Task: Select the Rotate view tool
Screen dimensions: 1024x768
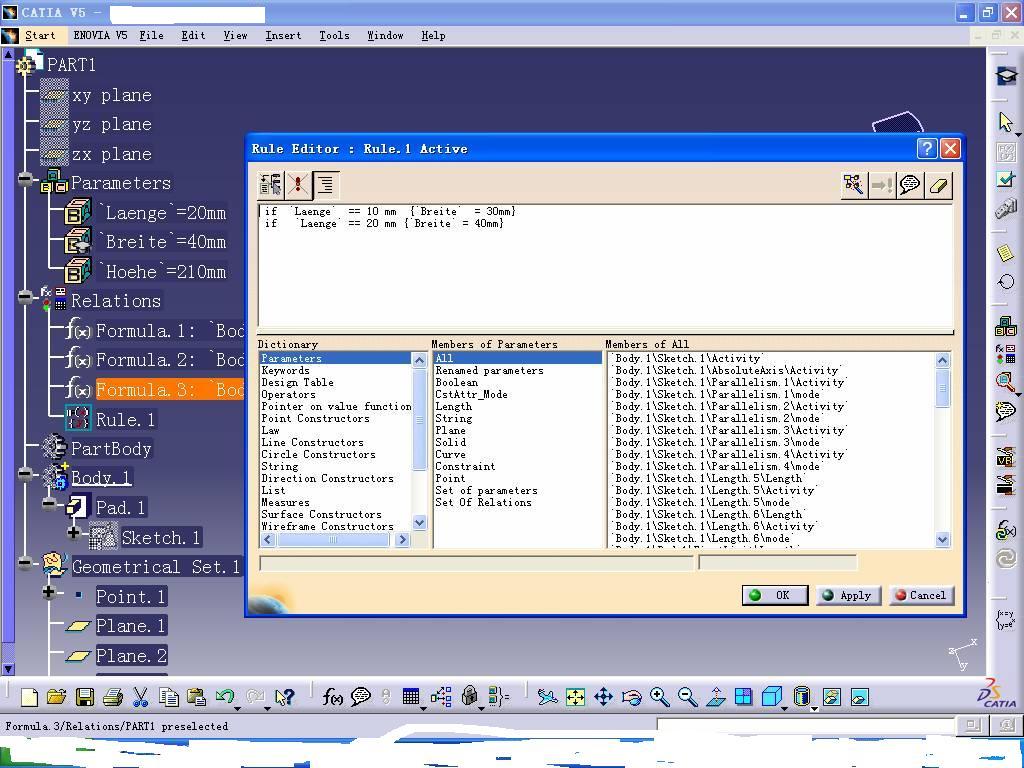Action: (x=632, y=697)
